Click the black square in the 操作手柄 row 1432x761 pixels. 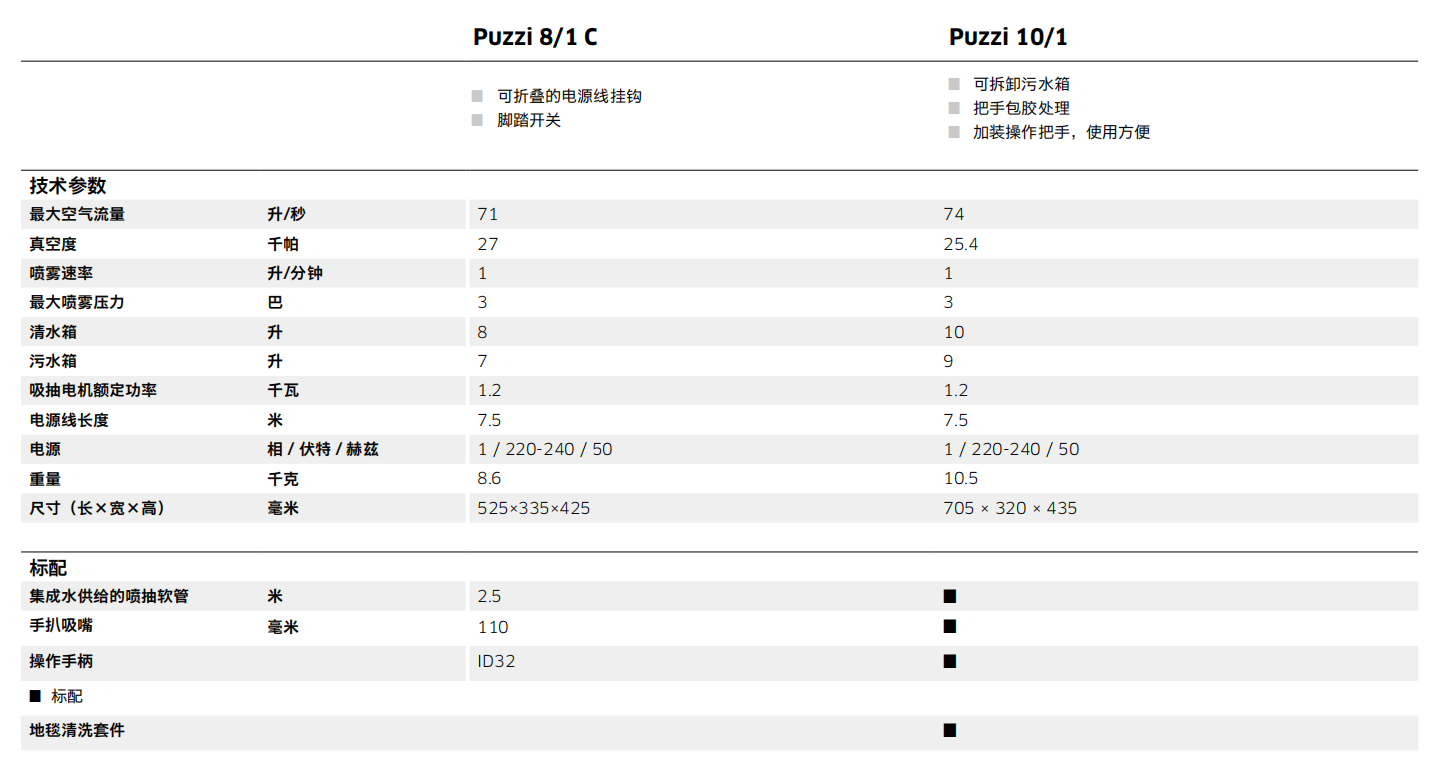(x=950, y=661)
